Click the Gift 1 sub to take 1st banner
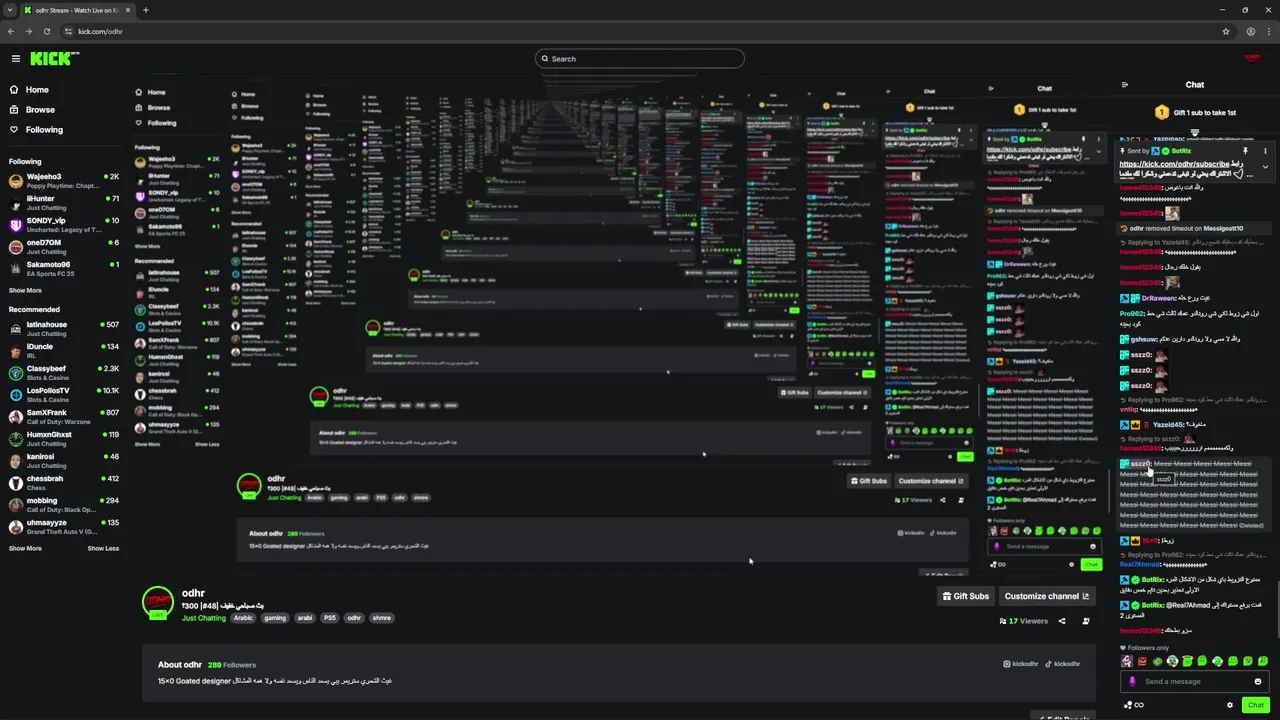 1195,113
